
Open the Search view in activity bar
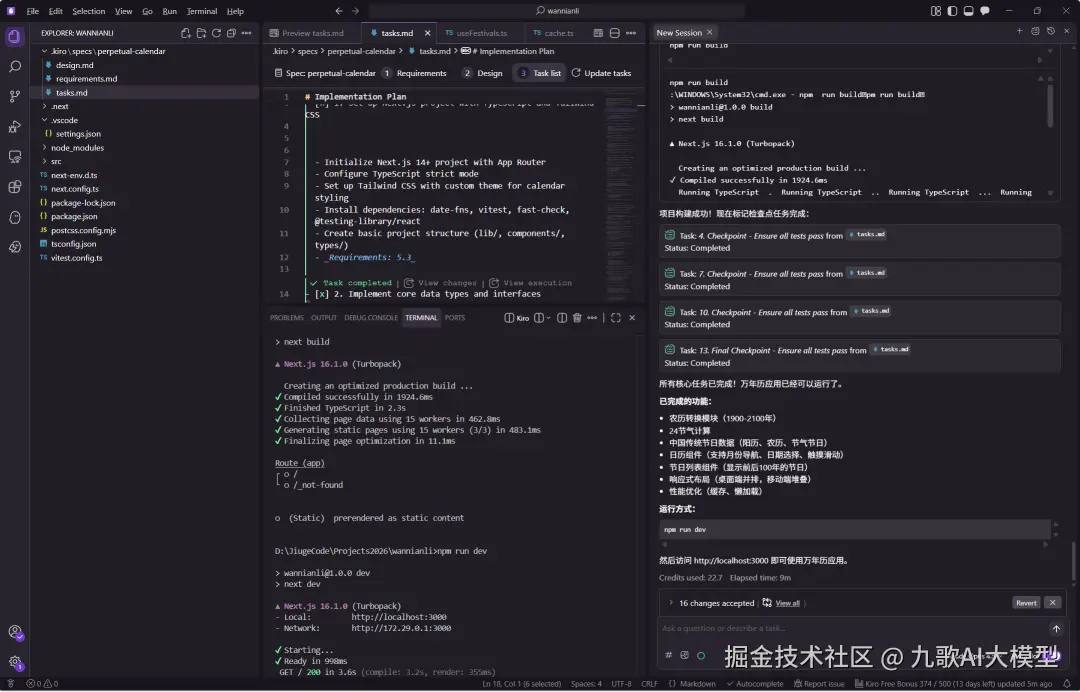14,67
